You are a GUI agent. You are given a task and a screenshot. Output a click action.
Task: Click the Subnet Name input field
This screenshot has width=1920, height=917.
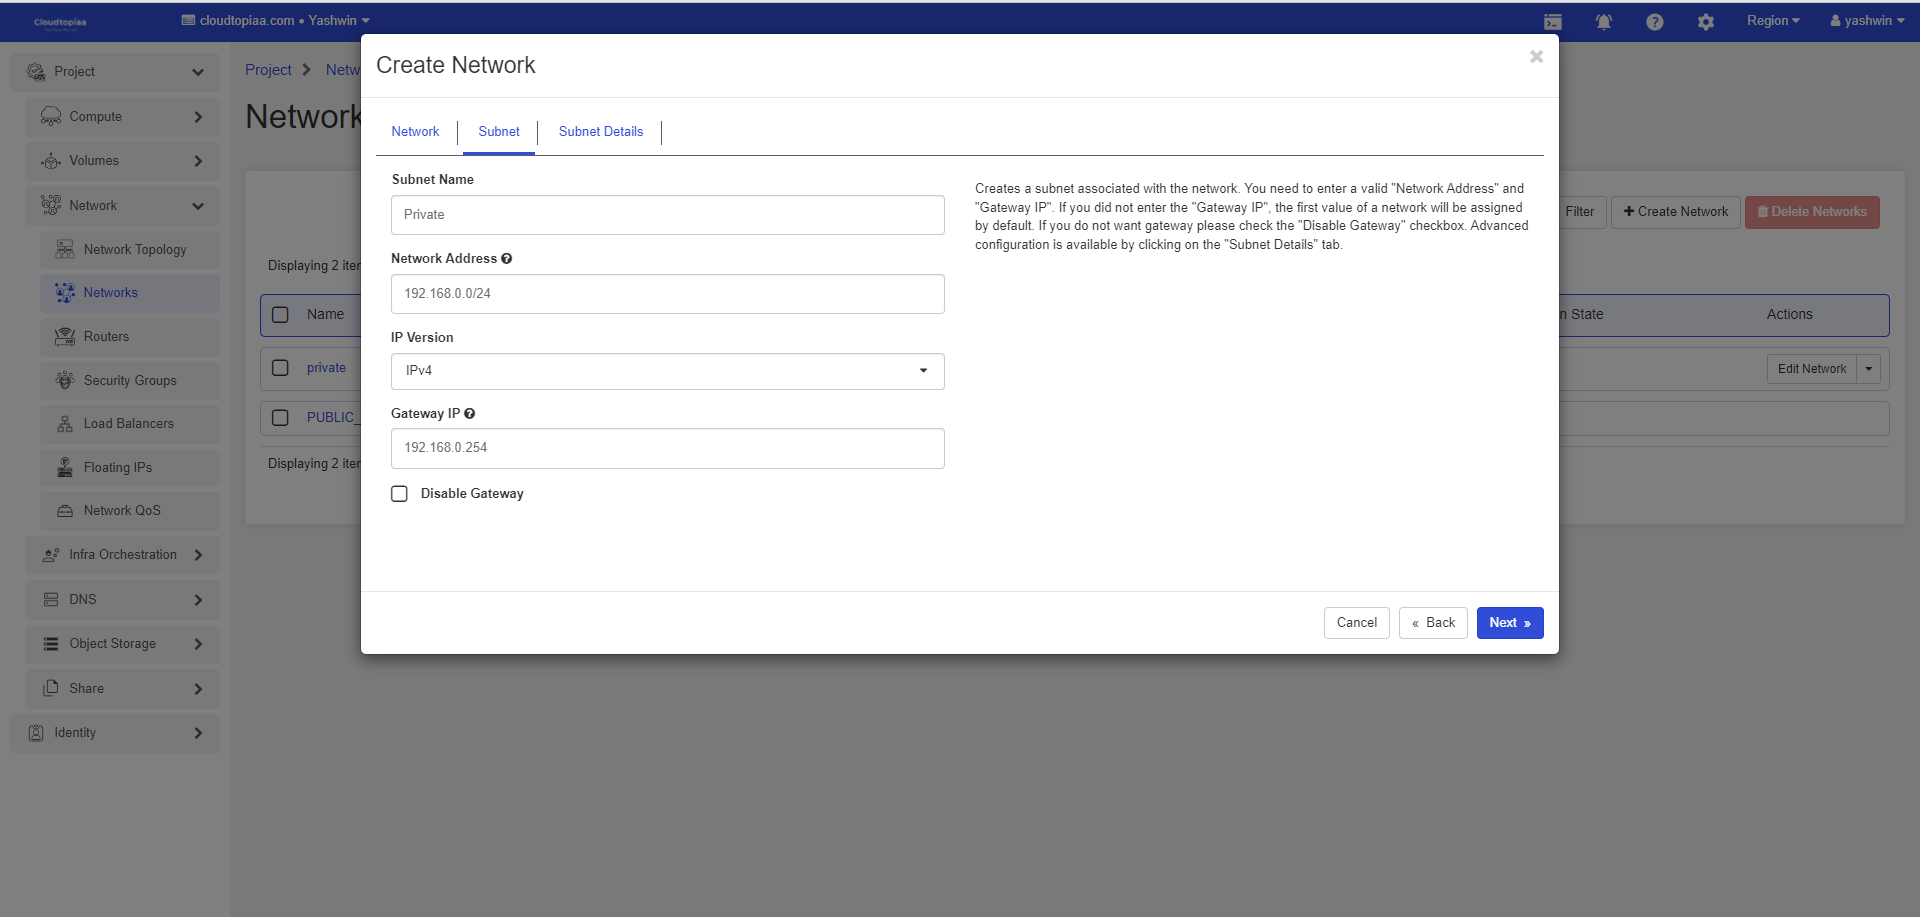tap(667, 215)
